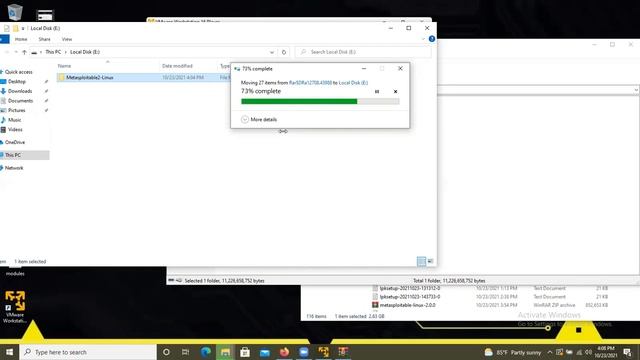Cancel the file move with the X beside pause
This screenshot has height=360, width=640.
395,91
